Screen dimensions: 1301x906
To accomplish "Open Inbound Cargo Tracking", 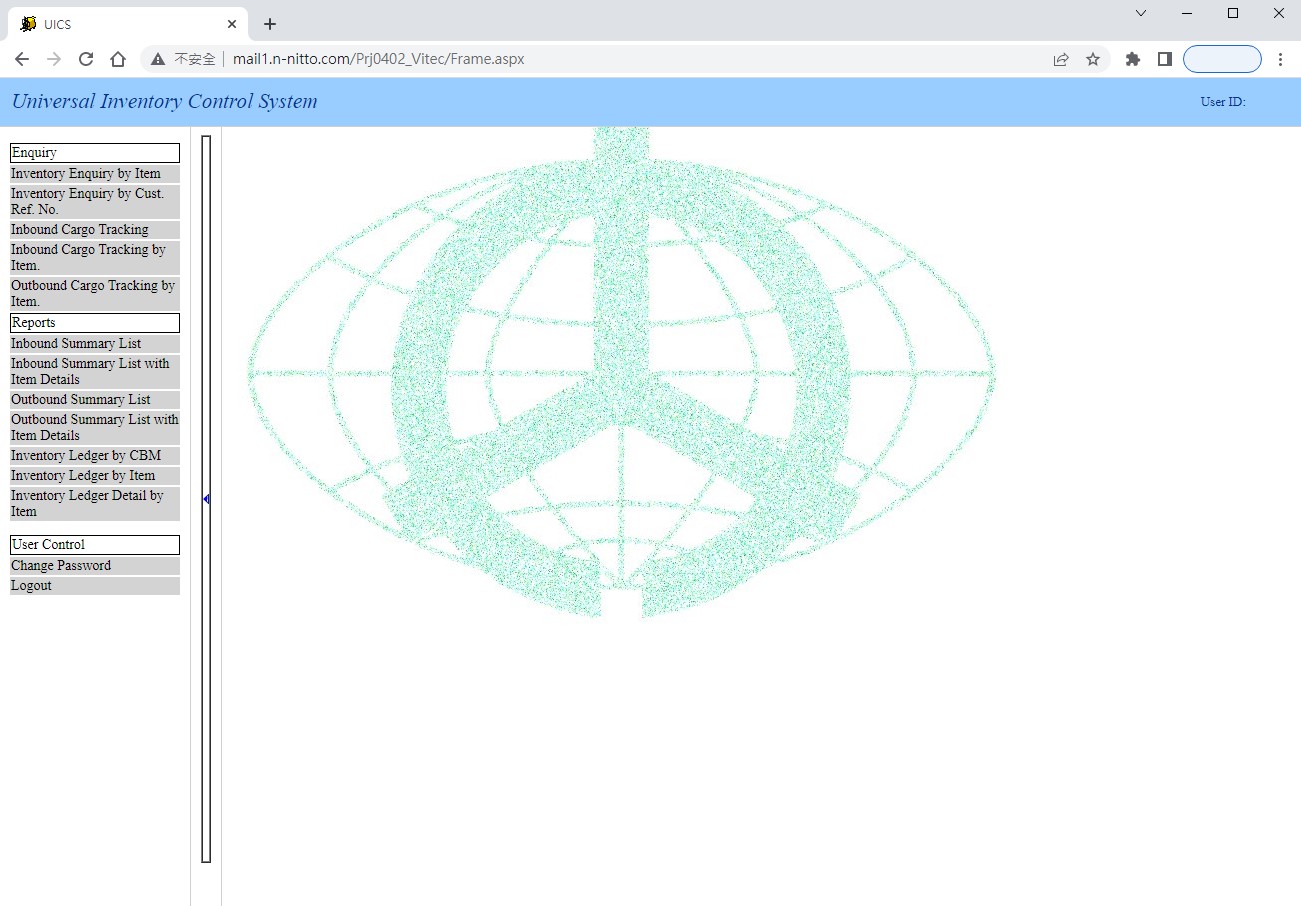I will click(95, 230).
